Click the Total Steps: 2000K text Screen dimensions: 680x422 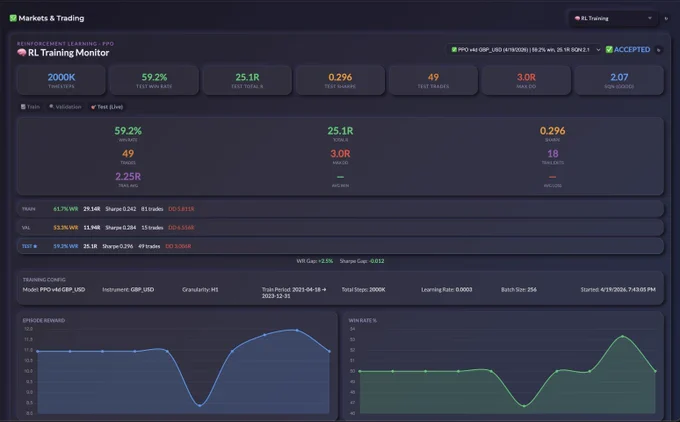pos(363,289)
